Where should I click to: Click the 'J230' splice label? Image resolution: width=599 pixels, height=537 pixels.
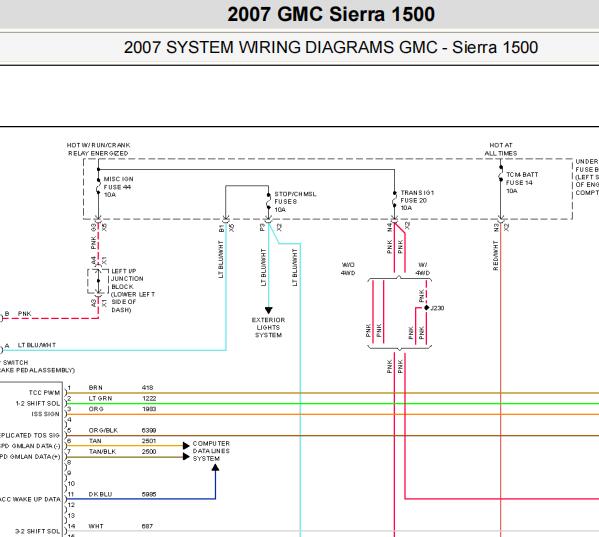[437, 308]
